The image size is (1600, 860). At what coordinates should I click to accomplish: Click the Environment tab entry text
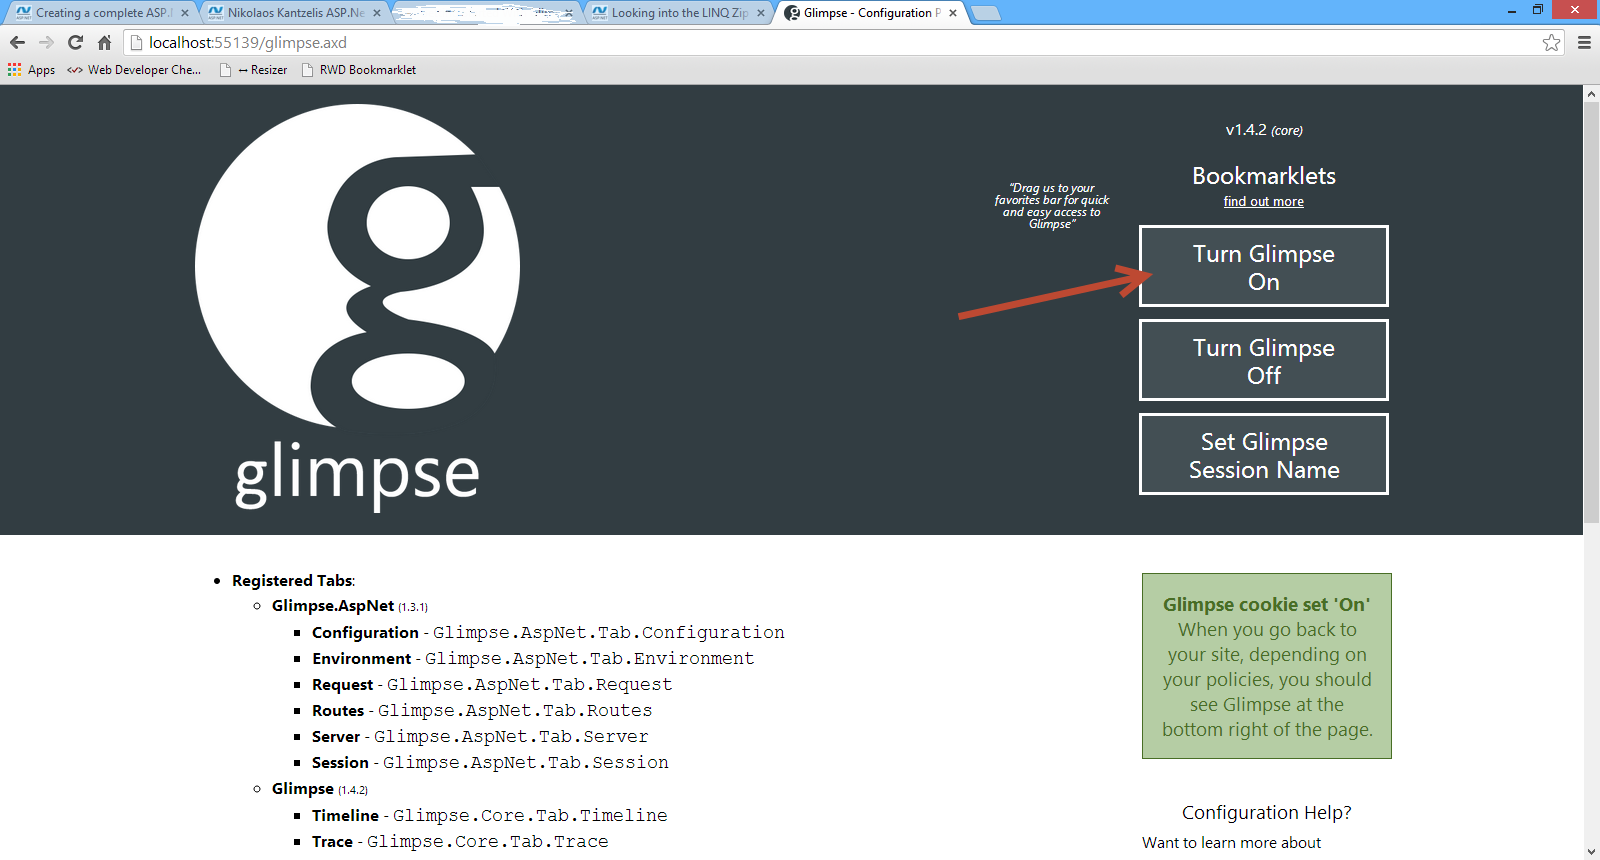[533, 658]
